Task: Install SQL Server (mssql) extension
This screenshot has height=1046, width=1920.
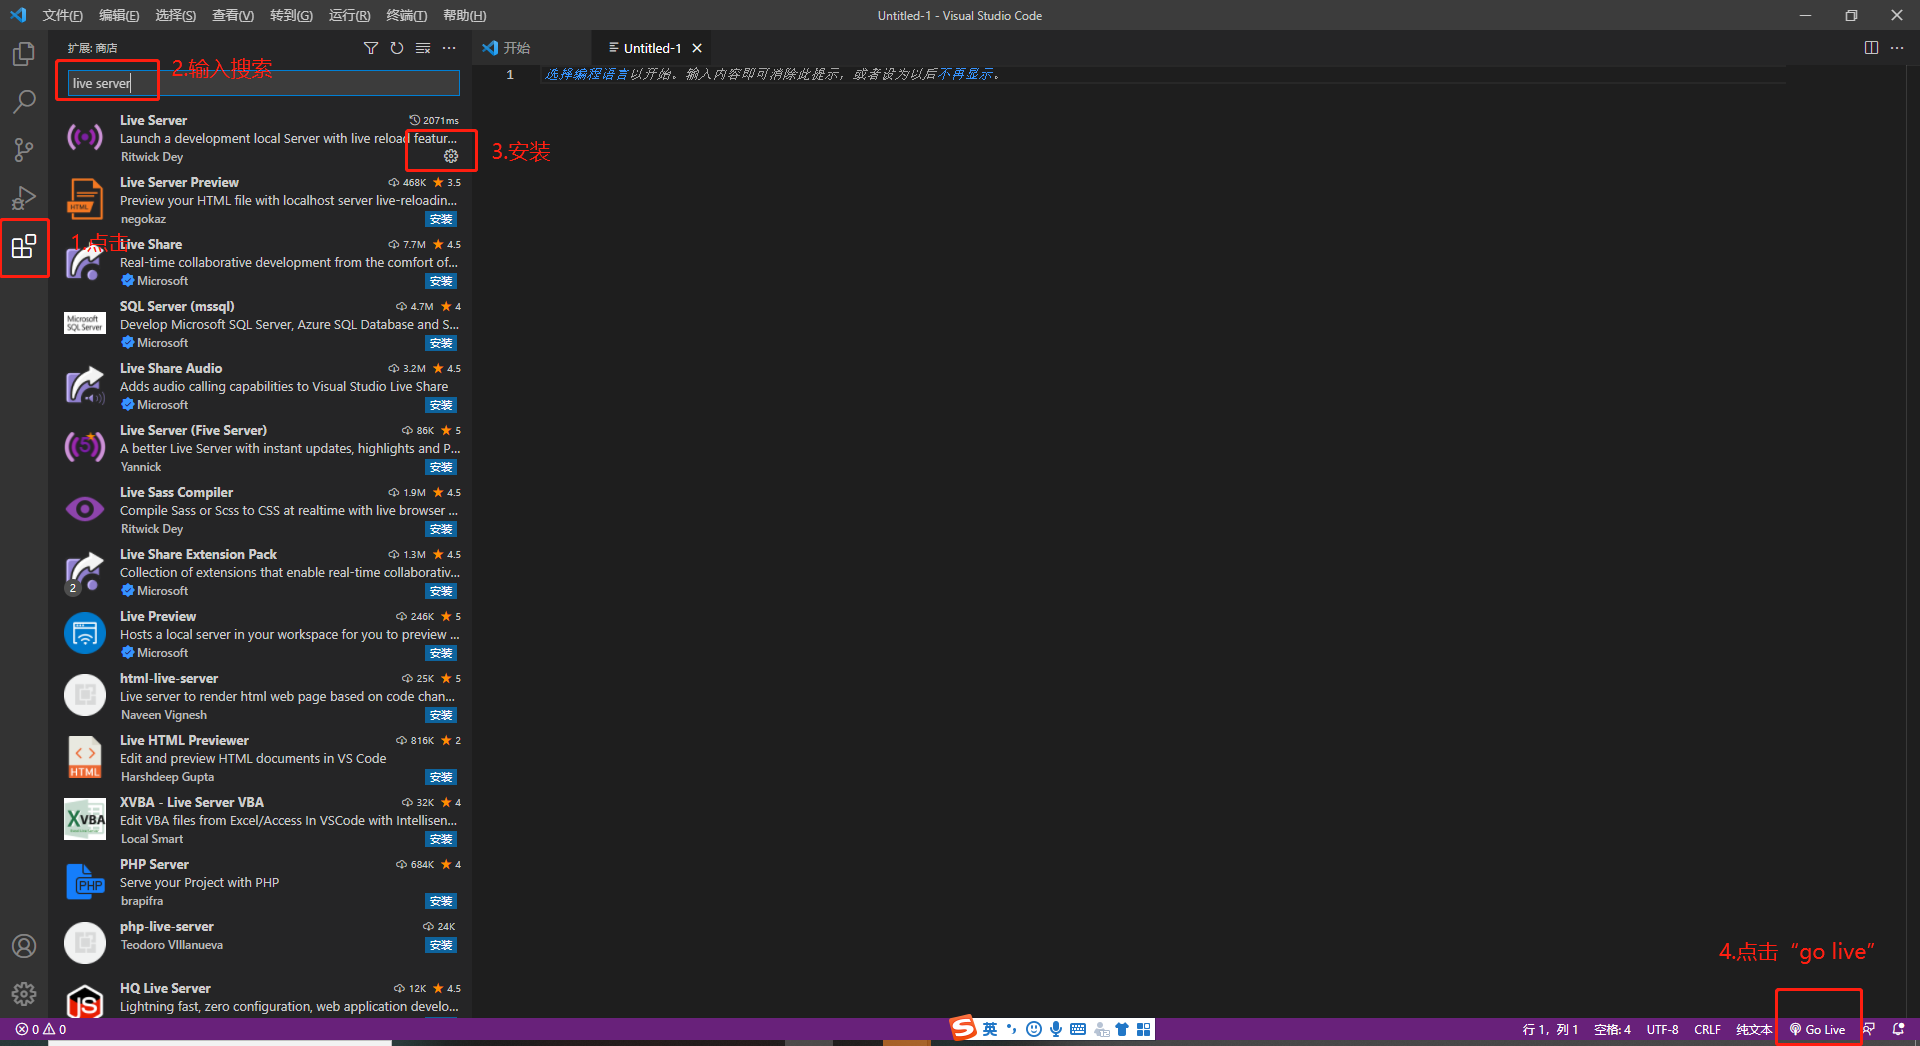Action: point(441,343)
